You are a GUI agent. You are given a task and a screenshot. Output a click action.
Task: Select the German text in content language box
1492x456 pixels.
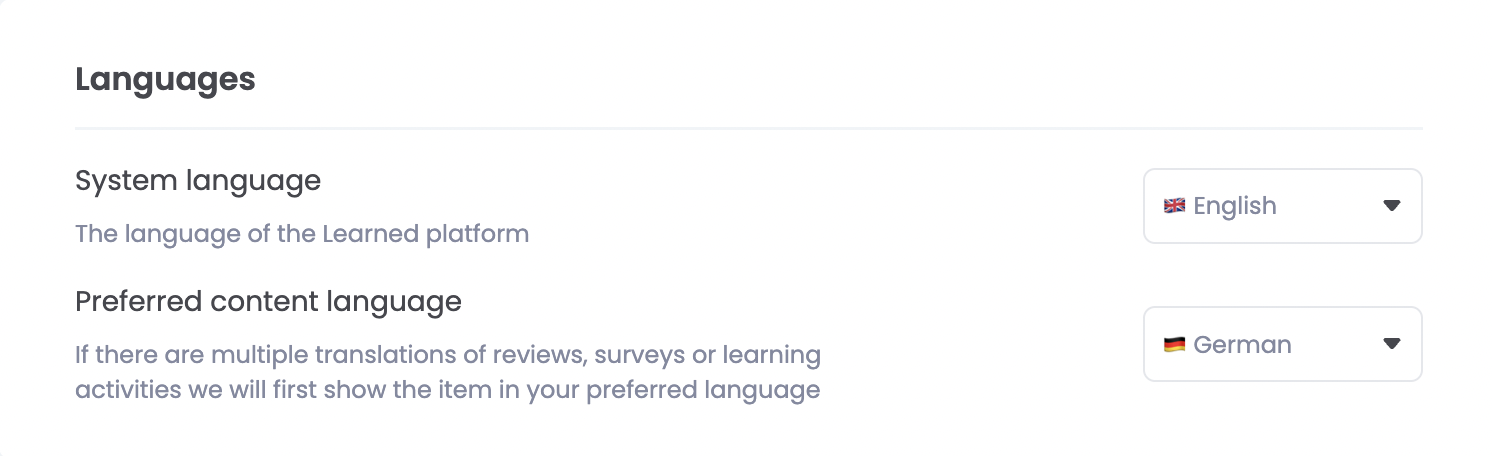click(1243, 345)
